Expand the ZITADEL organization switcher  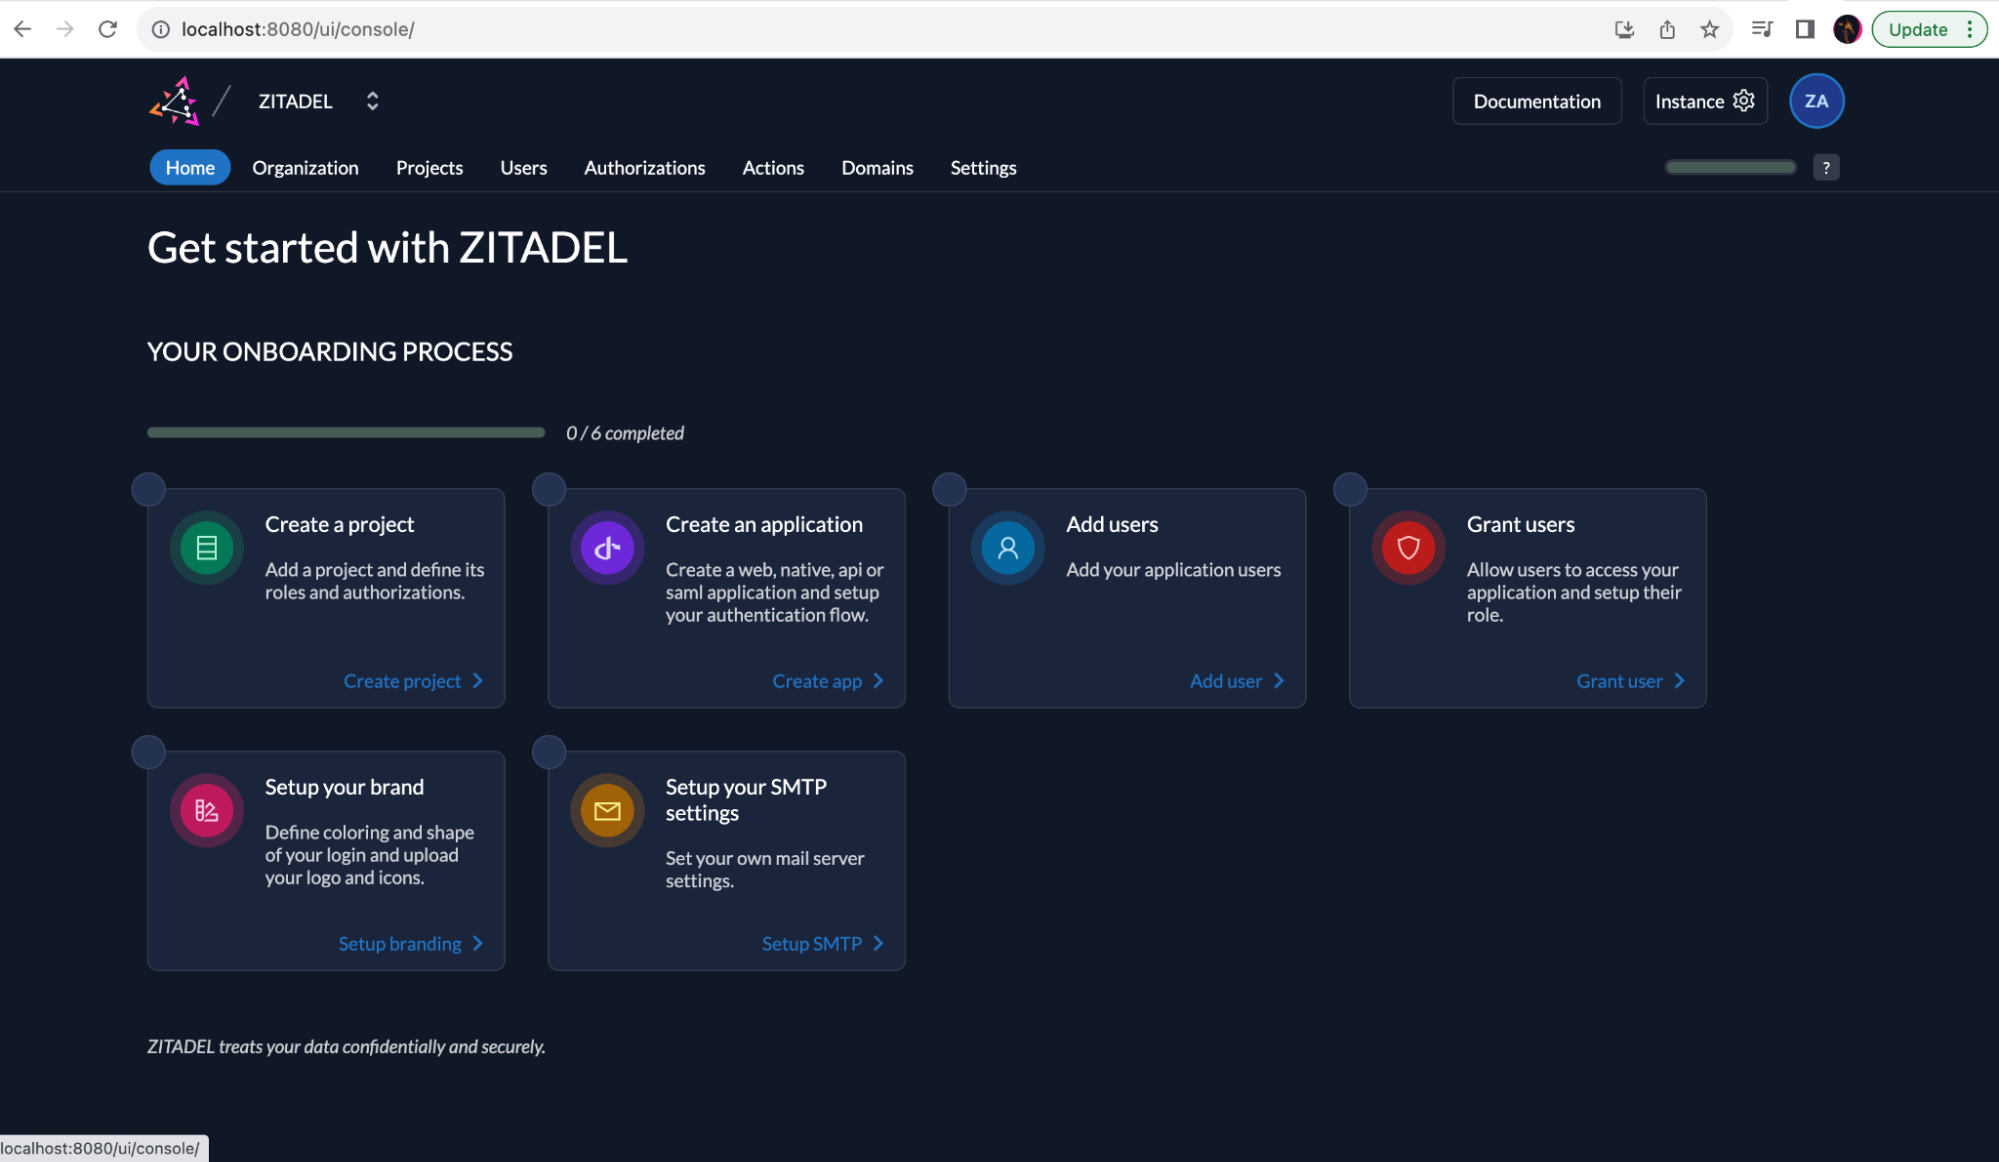pyautogui.click(x=372, y=101)
